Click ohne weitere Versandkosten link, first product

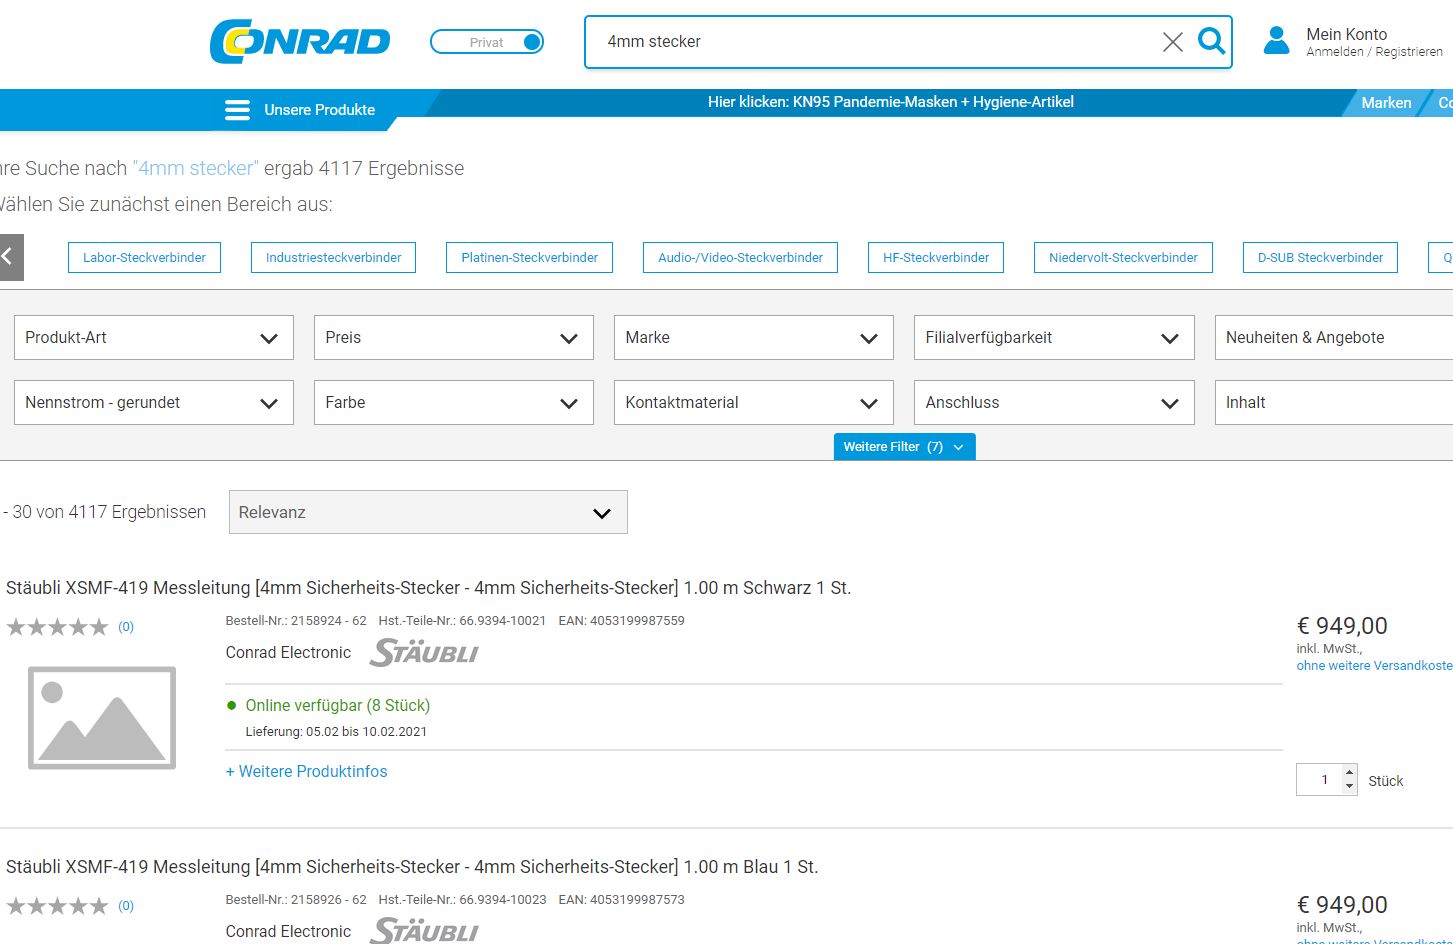1374,666
